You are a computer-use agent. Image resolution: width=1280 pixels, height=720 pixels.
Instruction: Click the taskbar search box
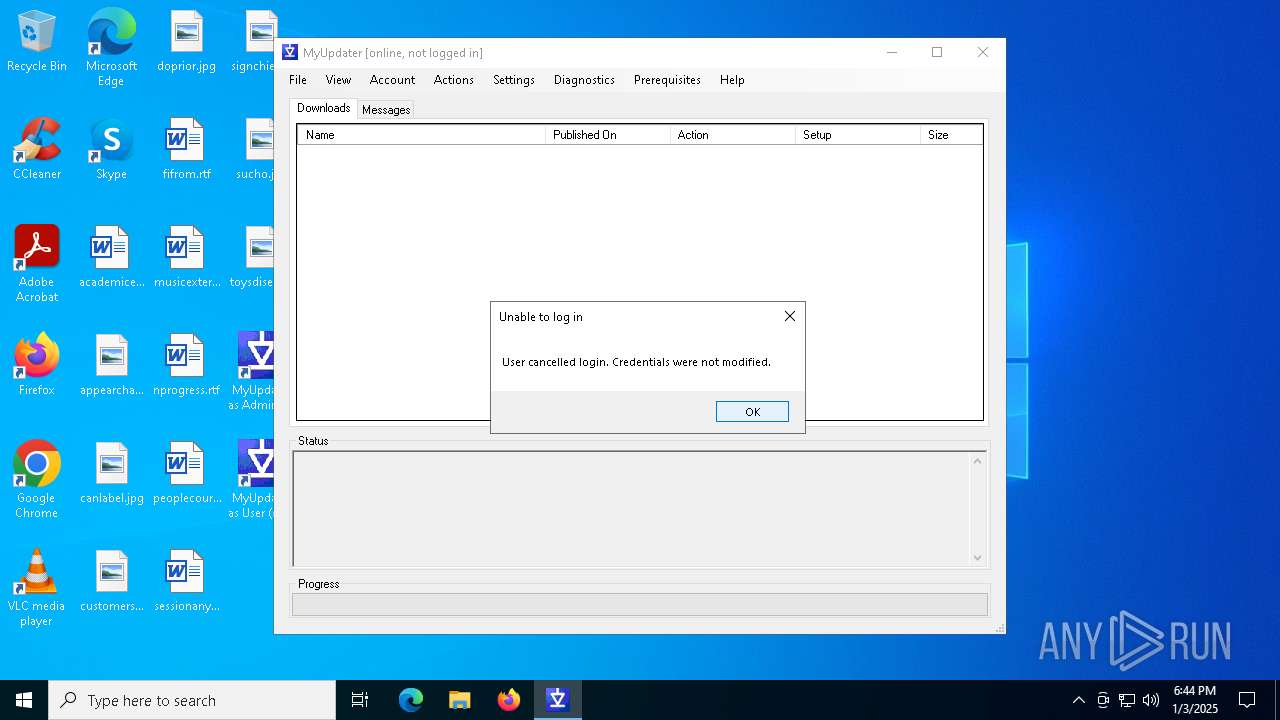click(x=192, y=700)
